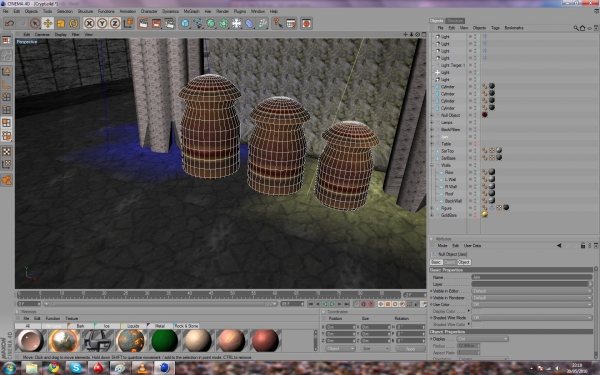Toggle Y axis lock
Screen dimensions: 600x375
tap(102, 23)
